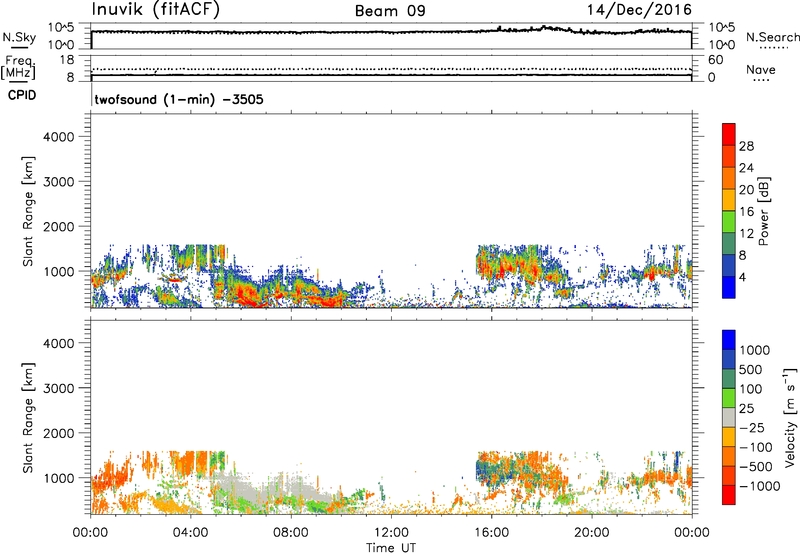
Task: Click the '1000' value on velocity scale
Action: tap(755, 350)
